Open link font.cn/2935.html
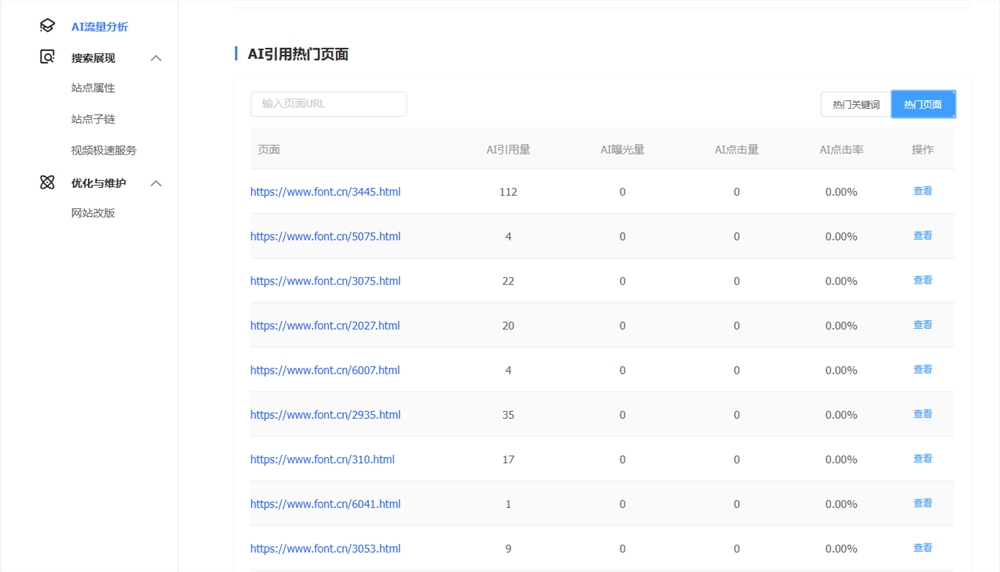This screenshot has width=1000, height=572. click(325, 415)
